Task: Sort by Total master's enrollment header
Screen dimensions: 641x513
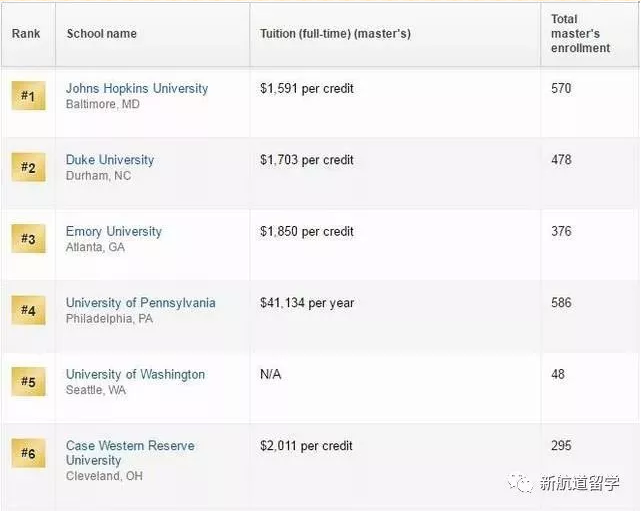Action: tap(580, 34)
